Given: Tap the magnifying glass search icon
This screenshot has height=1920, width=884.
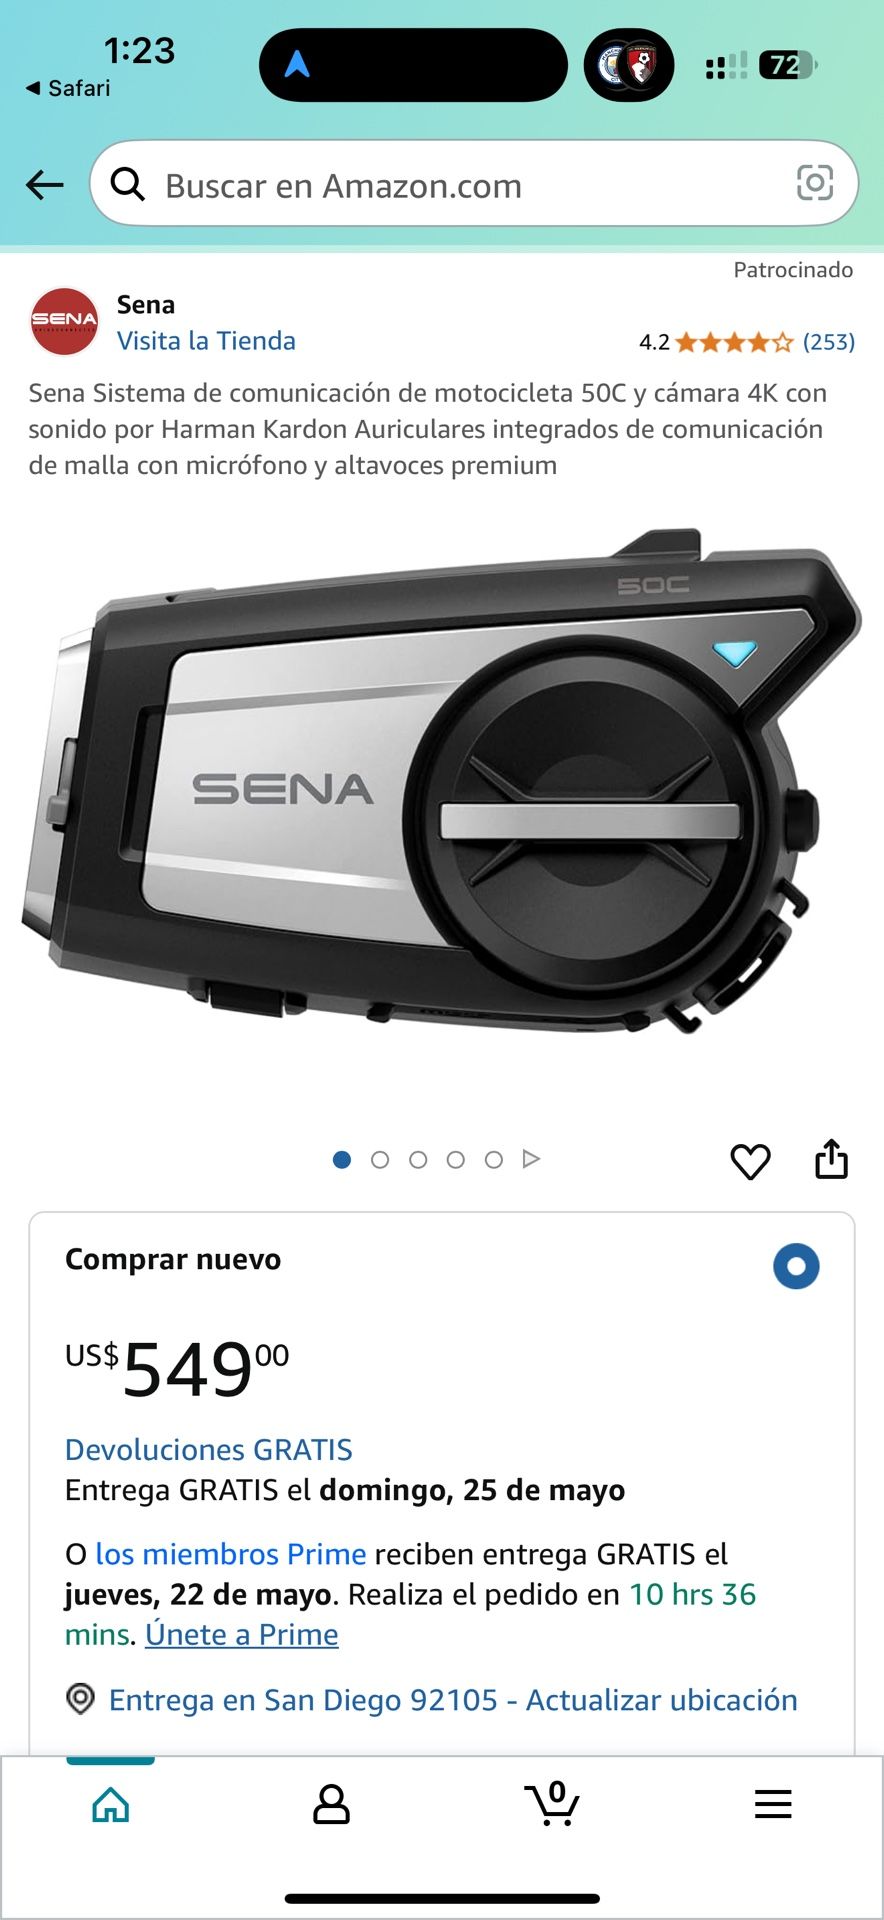Looking at the screenshot, I should (128, 184).
